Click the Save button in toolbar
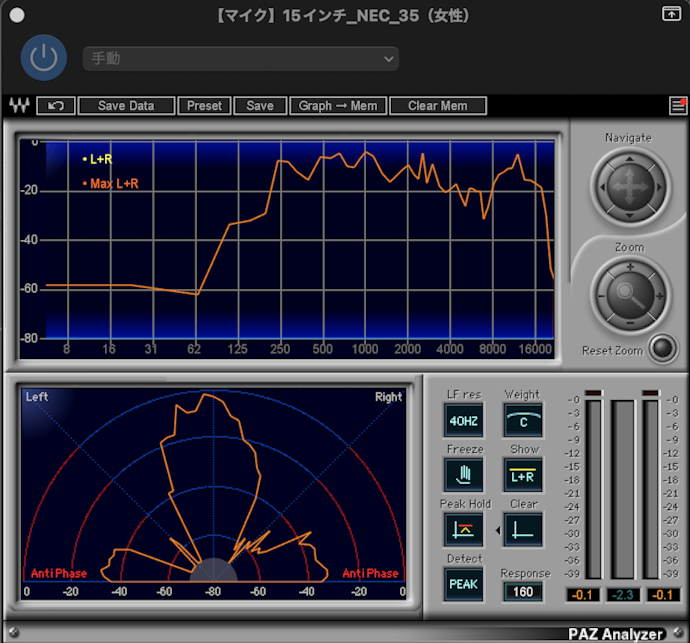 tap(260, 106)
